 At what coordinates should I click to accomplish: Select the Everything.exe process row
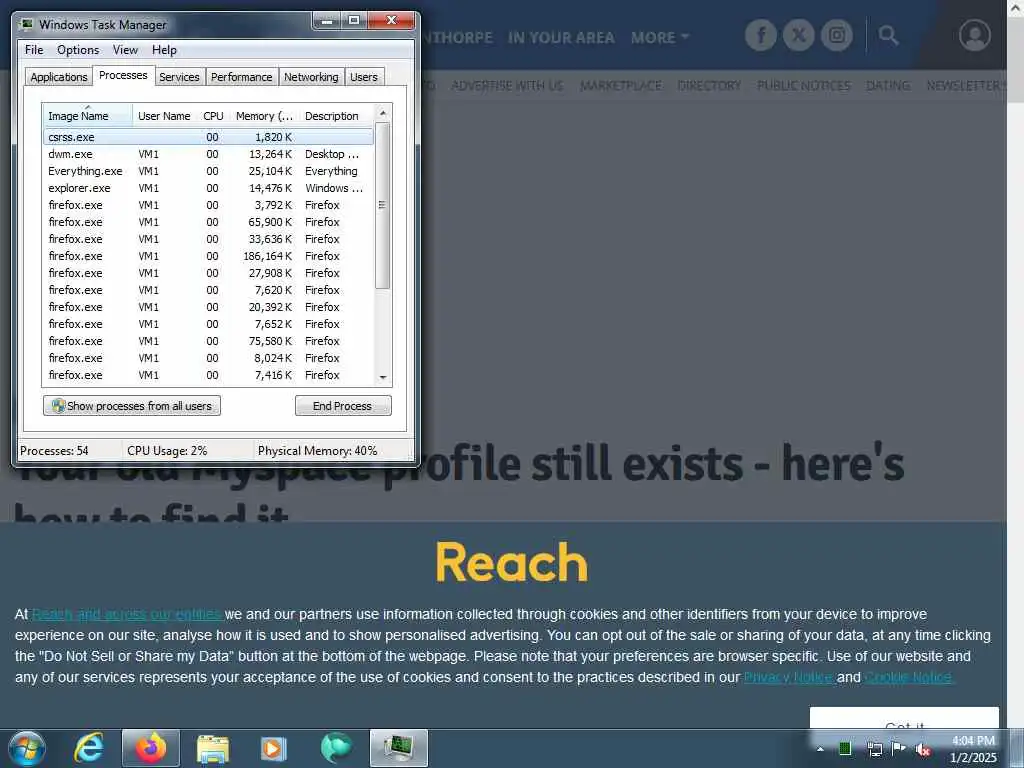pyautogui.click(x=208, y=171)
